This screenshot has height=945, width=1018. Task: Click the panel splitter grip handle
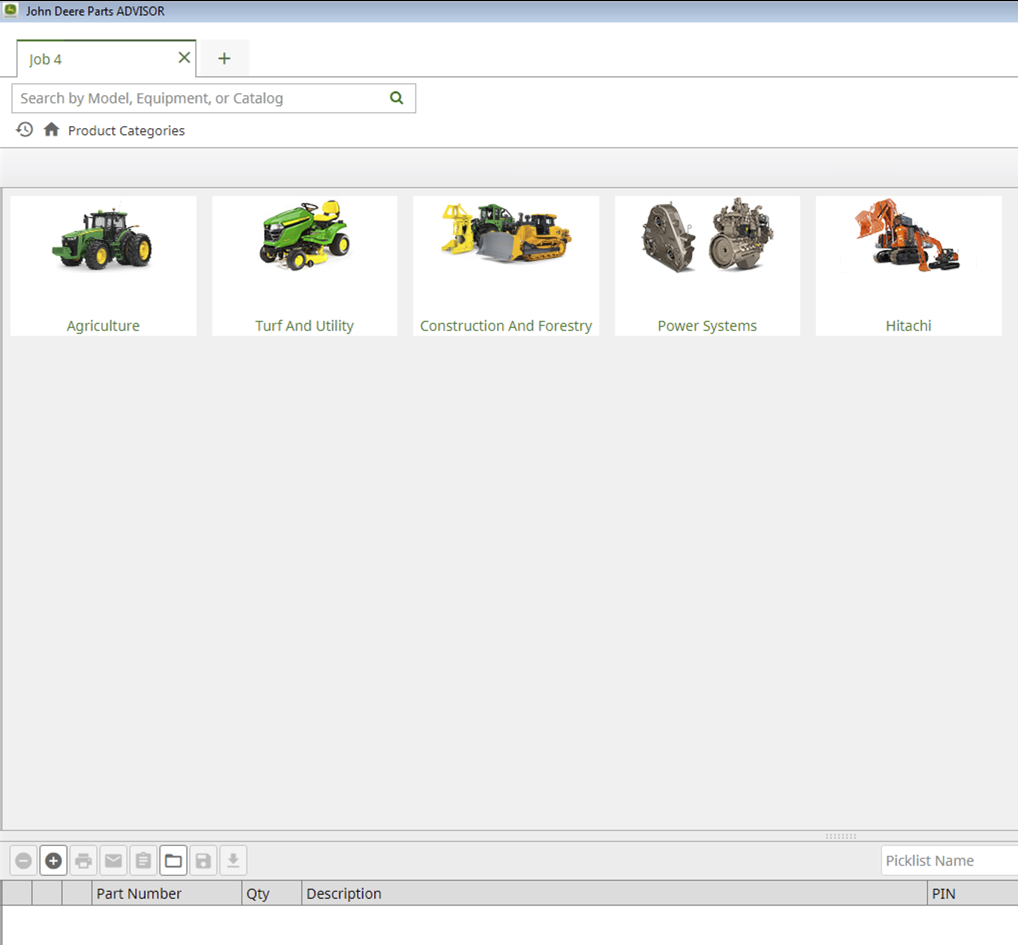coord(841,836)
